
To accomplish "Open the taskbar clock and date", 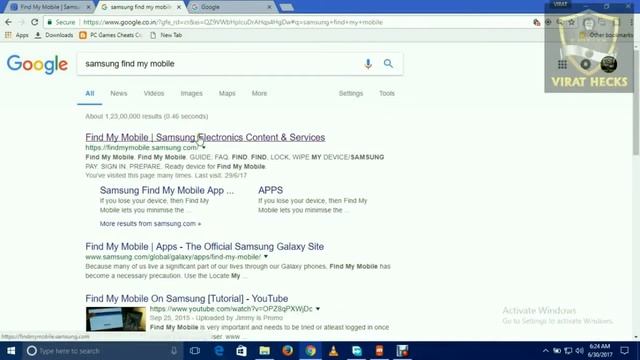I will (600, 351).
